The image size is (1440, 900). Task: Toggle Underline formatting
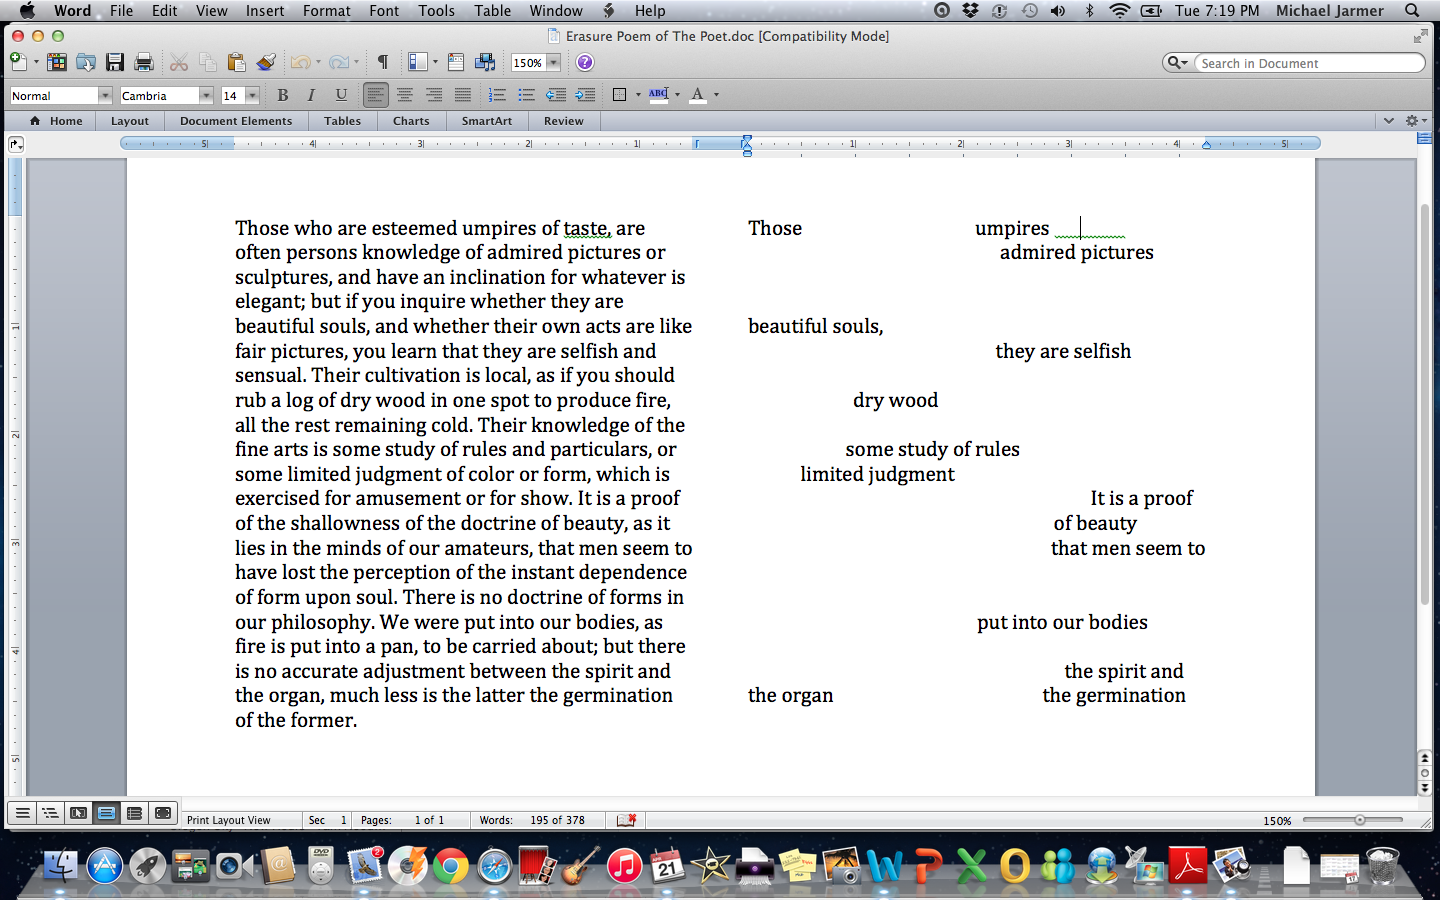click(341, 95)
